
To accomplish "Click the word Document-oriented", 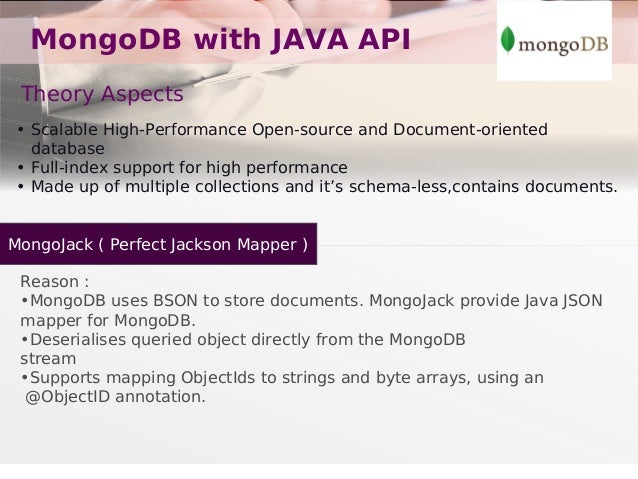I will pos(470,129).
